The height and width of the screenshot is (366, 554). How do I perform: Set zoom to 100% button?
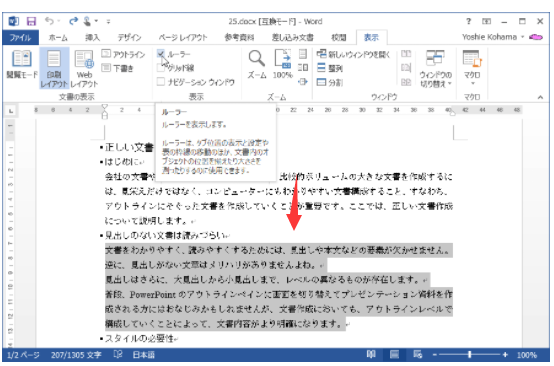(283, 64)
